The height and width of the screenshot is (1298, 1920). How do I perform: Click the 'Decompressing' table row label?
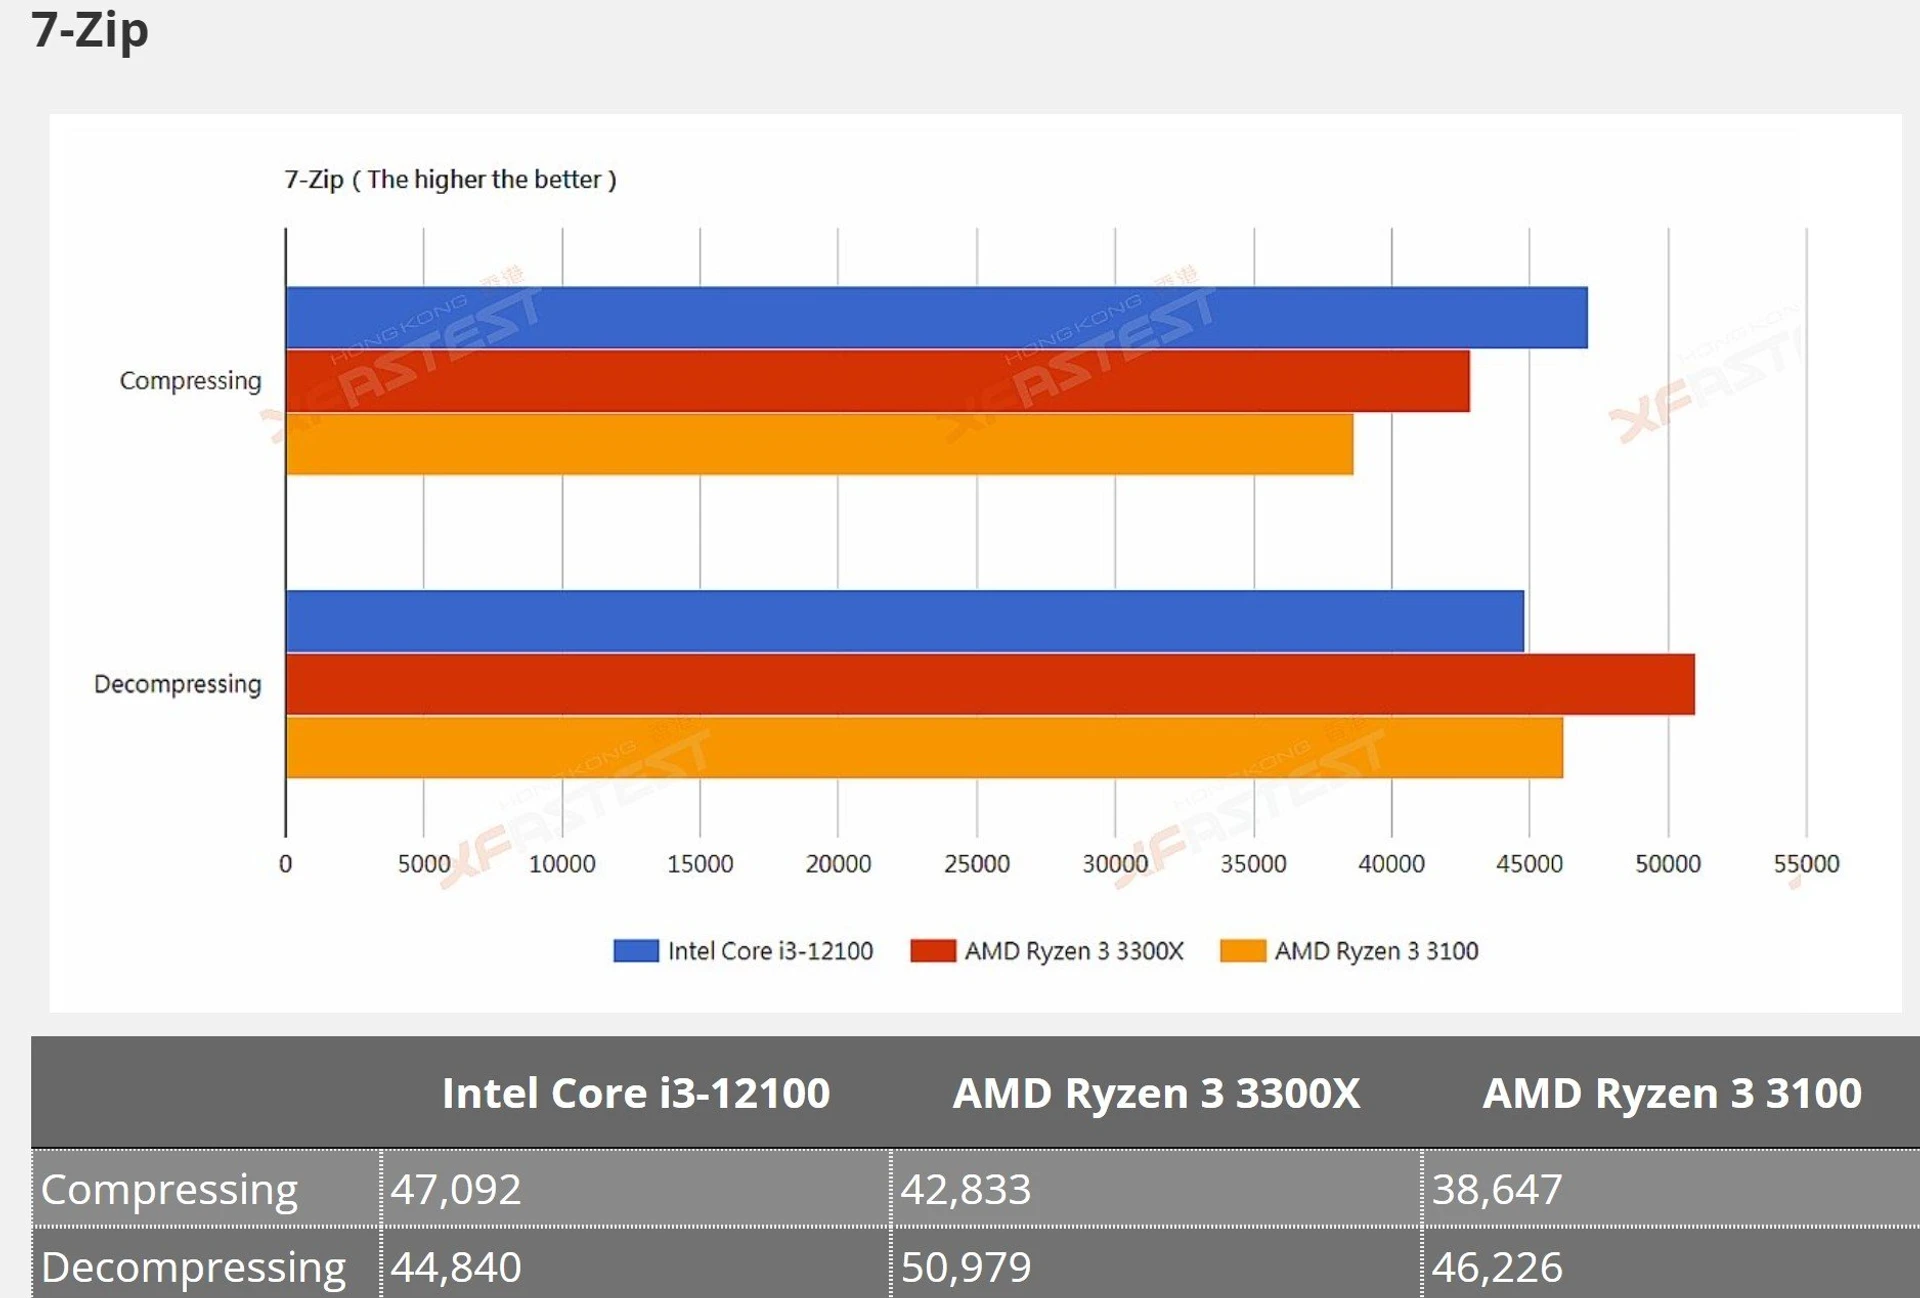[x=193, y=1267]
